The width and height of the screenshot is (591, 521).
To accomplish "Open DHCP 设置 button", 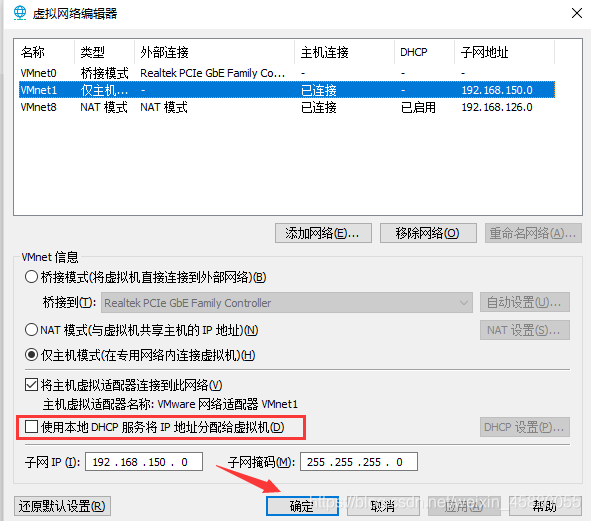I will [x=524, y=427].
